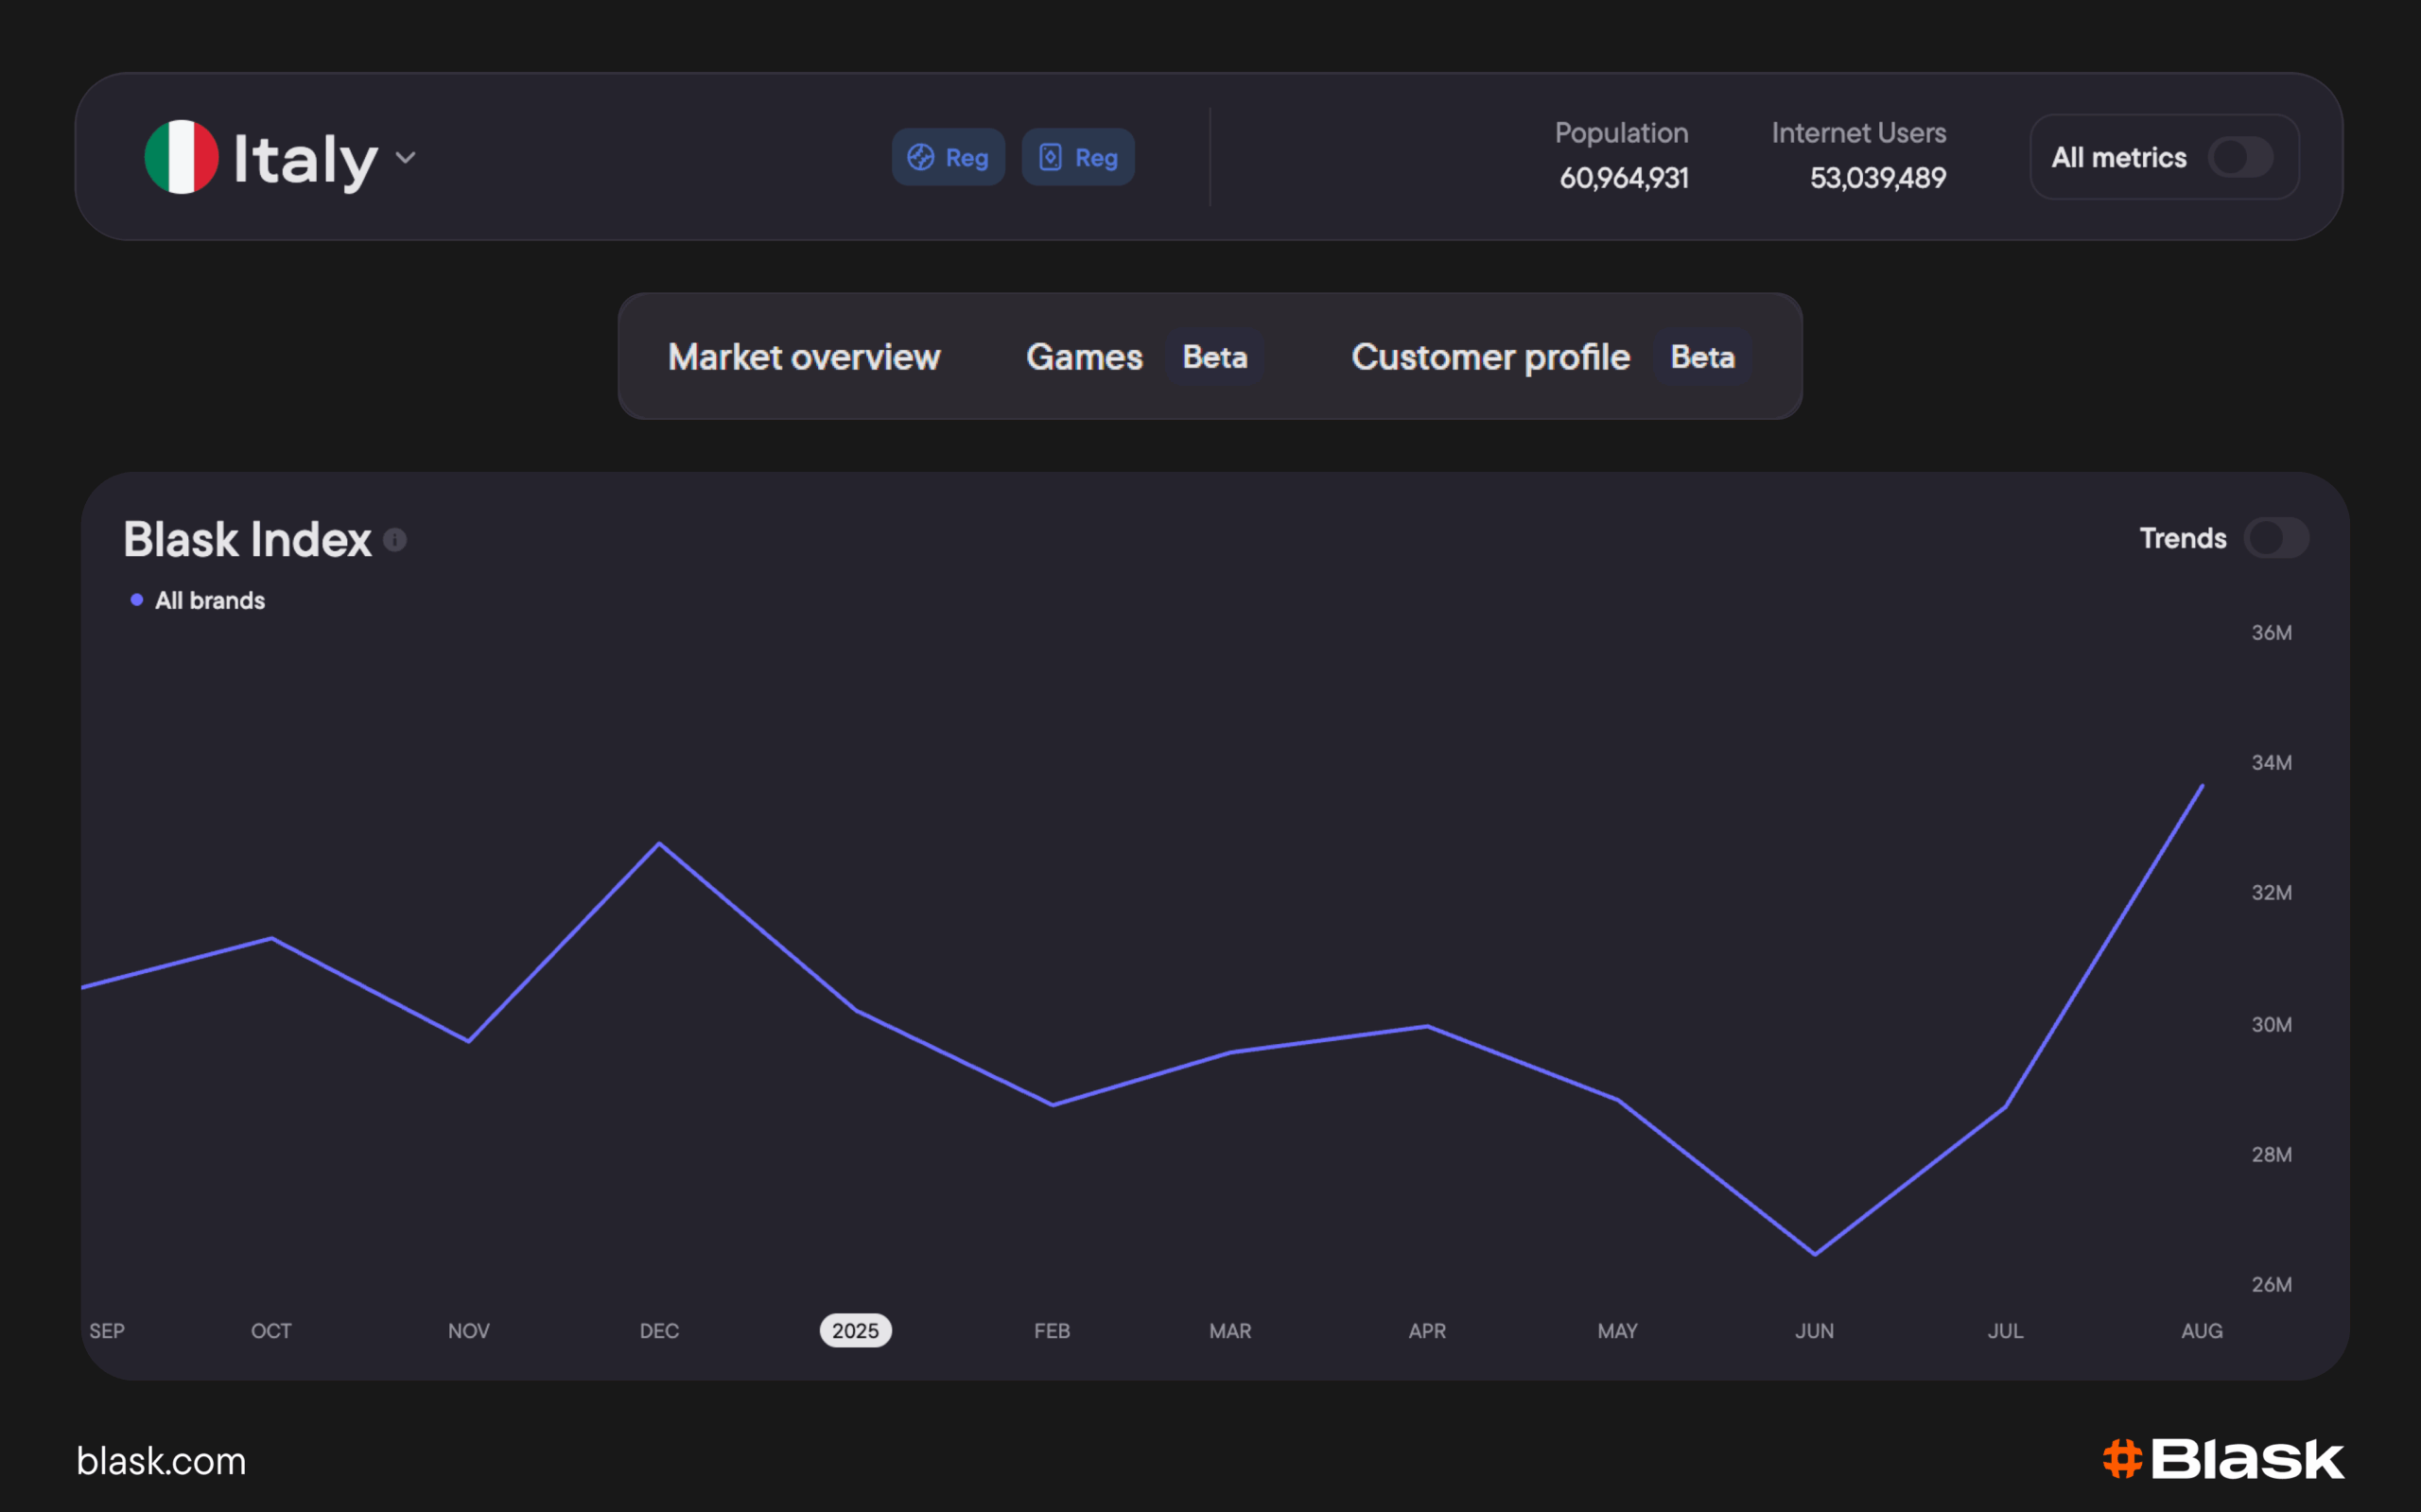This screenshot has height=1512, width=2421.
Task: Open the country selector via Italy name
Action: (305, 159)
